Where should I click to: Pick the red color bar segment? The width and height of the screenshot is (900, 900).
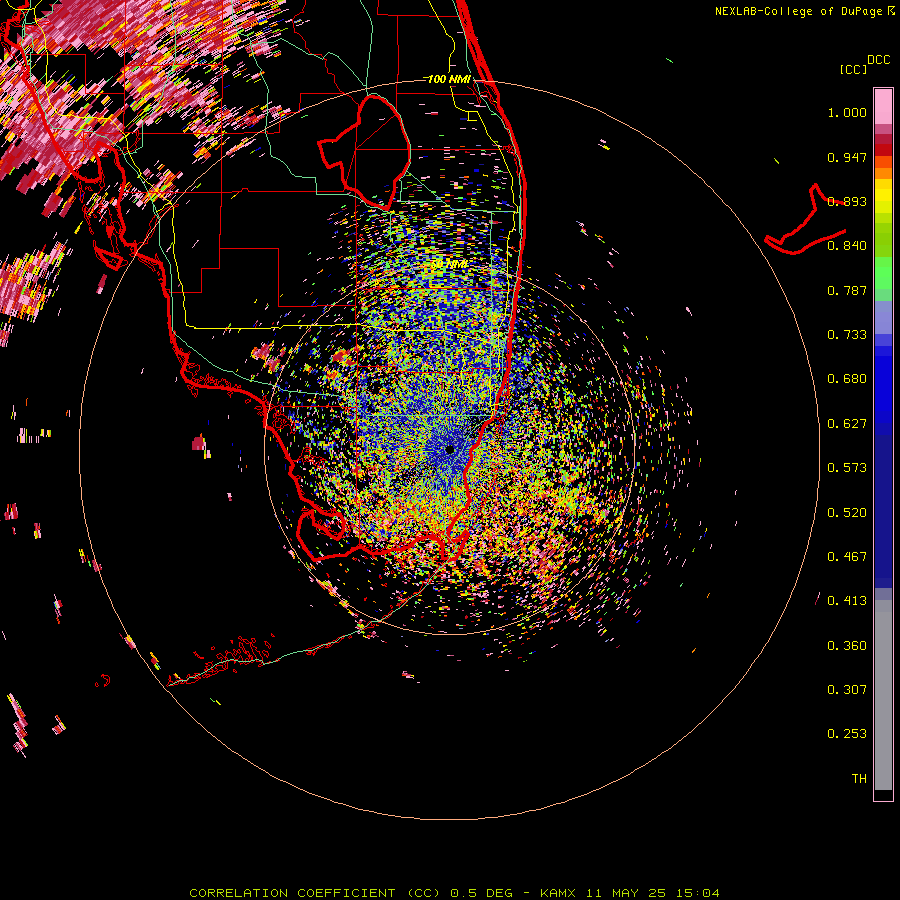coord(883,150)
